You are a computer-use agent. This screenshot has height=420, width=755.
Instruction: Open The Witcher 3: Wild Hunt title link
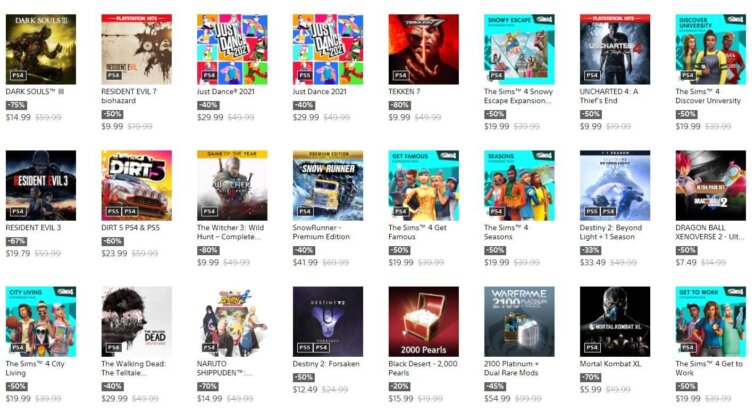pos(230,232)
